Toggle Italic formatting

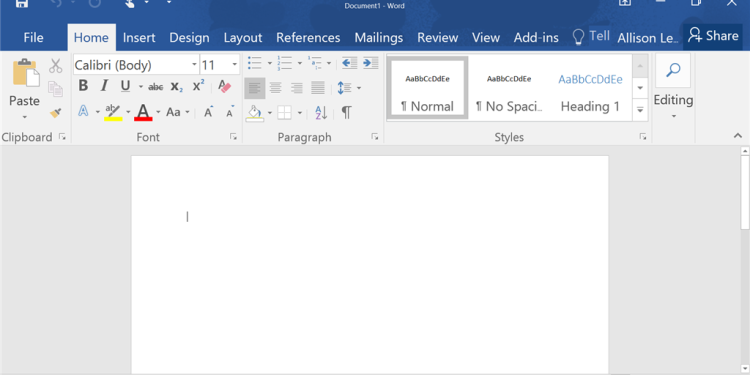point(104,86)
